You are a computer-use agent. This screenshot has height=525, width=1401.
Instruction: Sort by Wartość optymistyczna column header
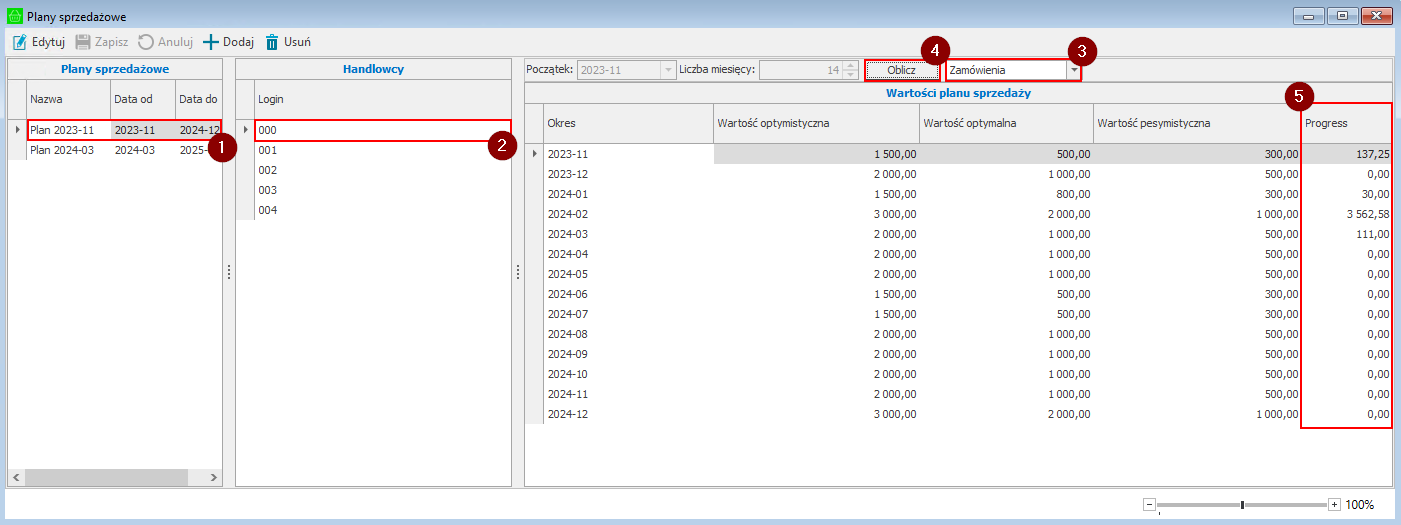click(x=815, y=123)
